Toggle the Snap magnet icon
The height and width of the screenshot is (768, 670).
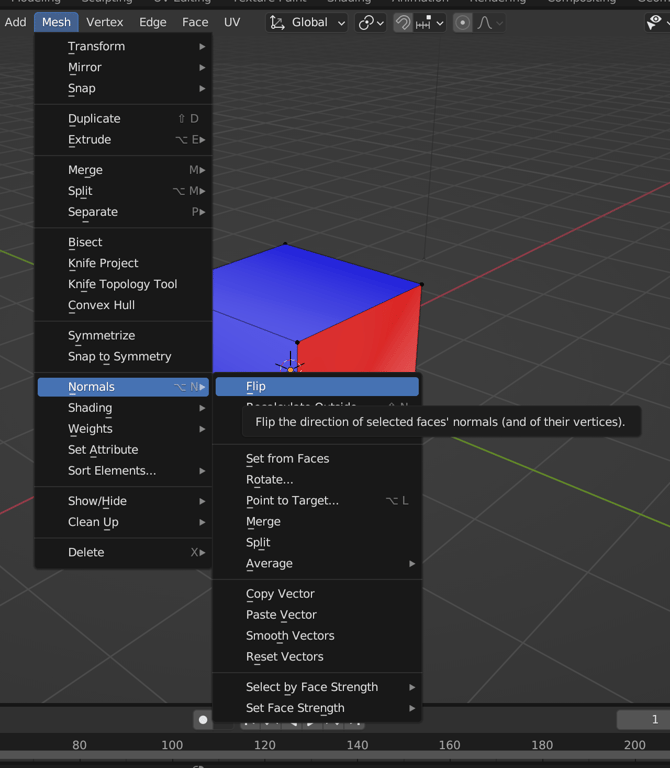(x=403, y=23)
